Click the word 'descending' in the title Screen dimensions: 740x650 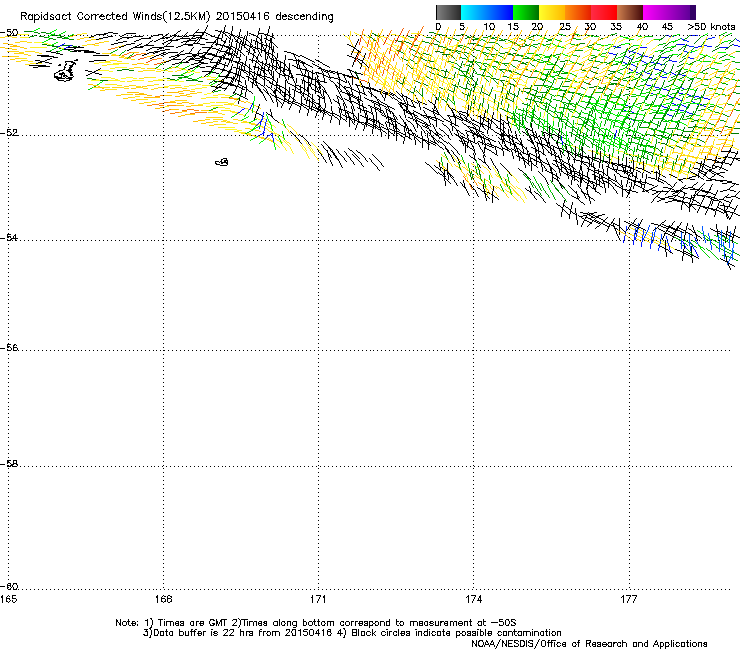pyautogui.click(x=304, y=17)
